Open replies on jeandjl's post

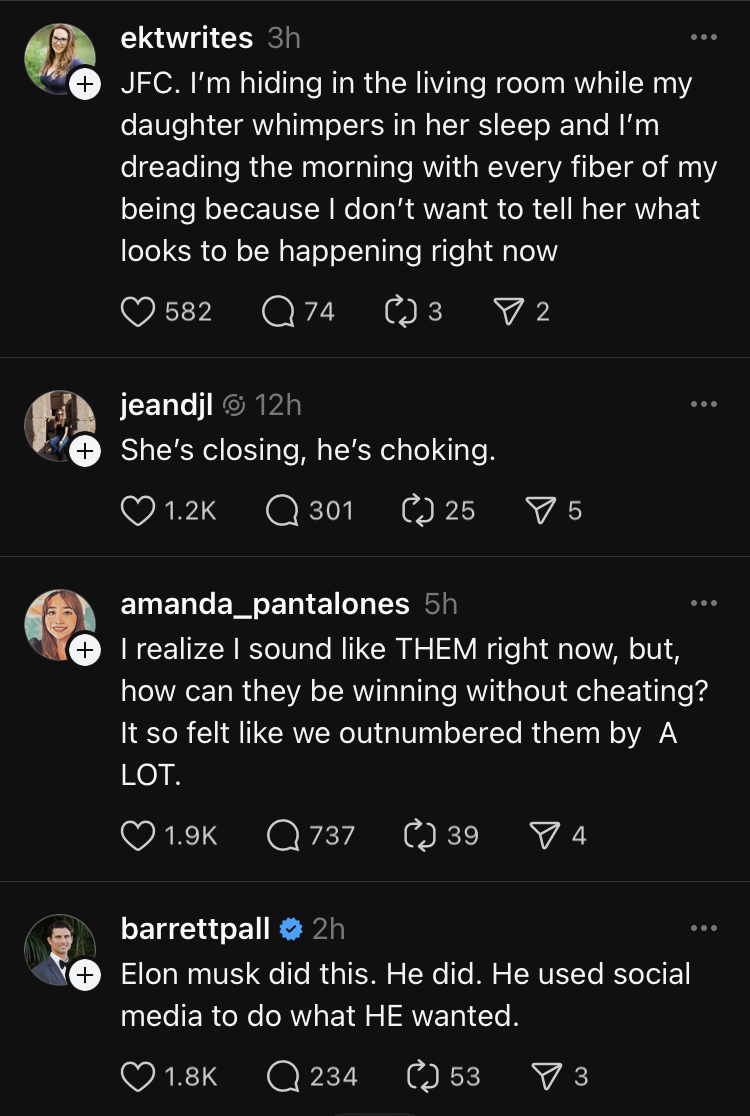283,511
